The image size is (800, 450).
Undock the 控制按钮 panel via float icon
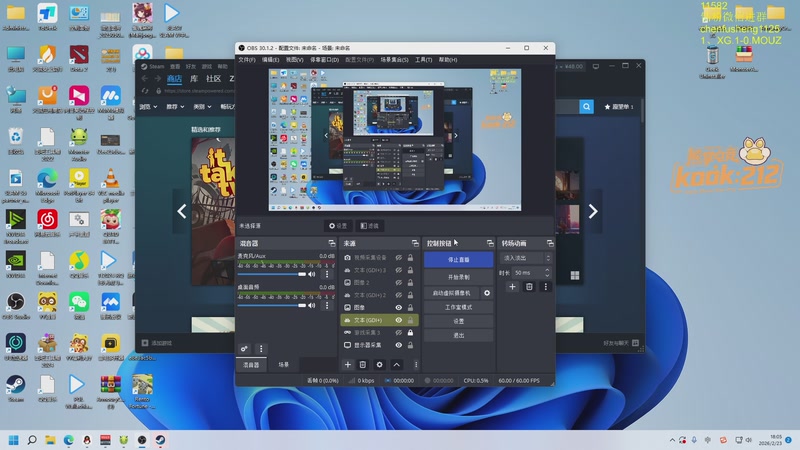tap(490, 243)
